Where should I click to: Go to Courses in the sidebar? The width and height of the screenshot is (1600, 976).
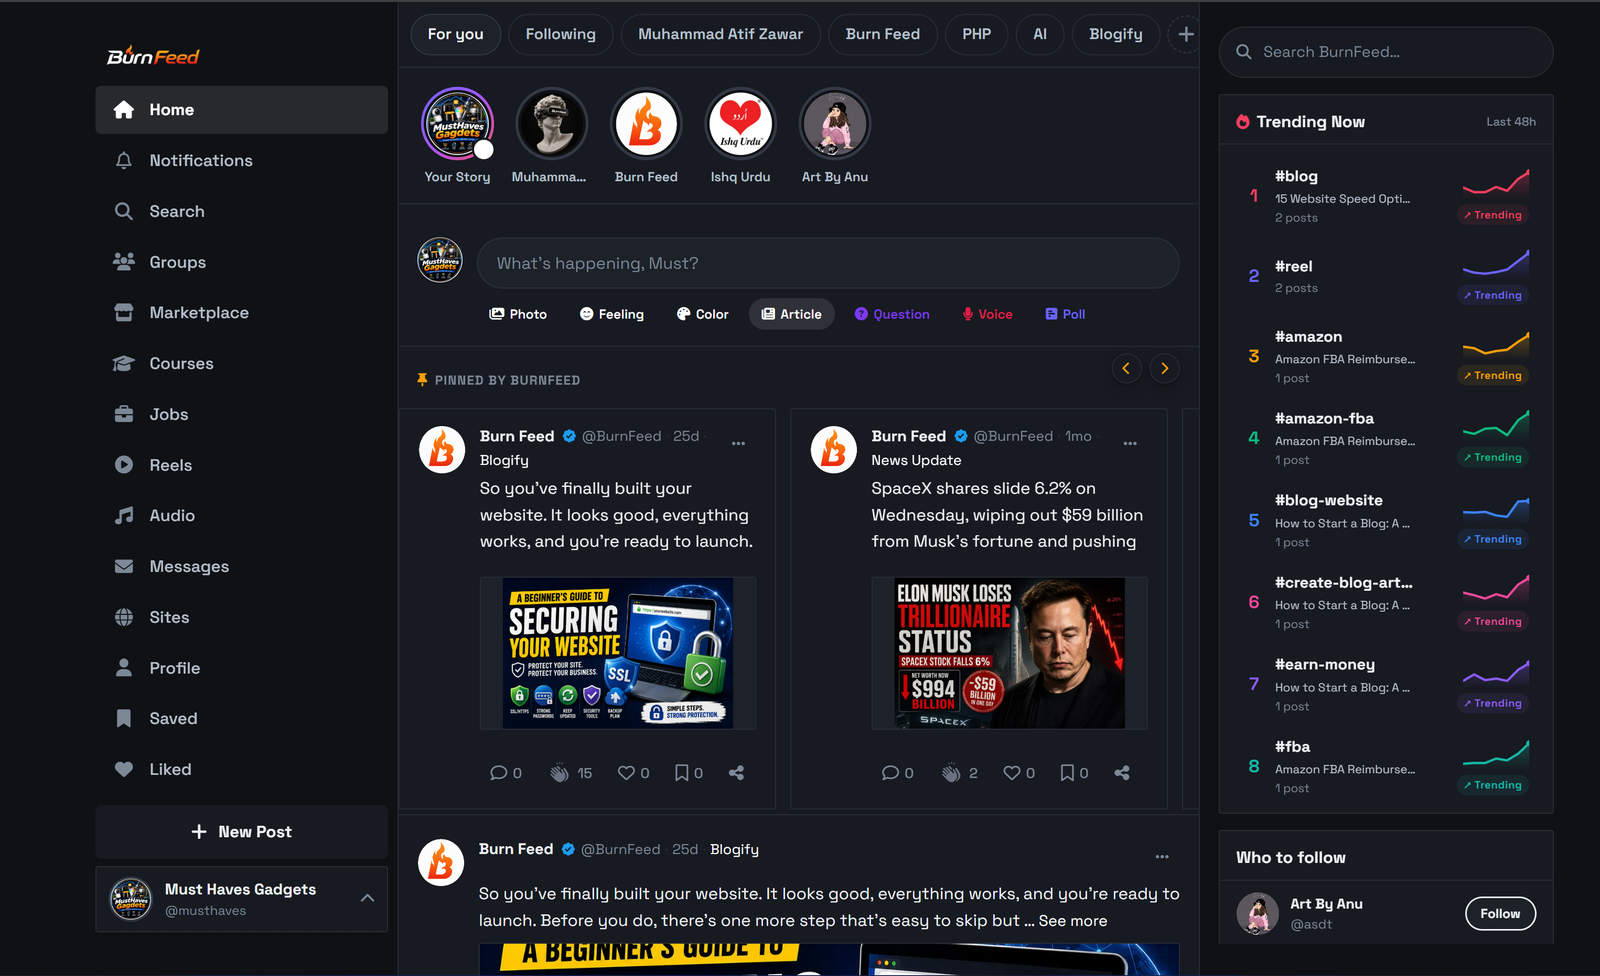241,364
